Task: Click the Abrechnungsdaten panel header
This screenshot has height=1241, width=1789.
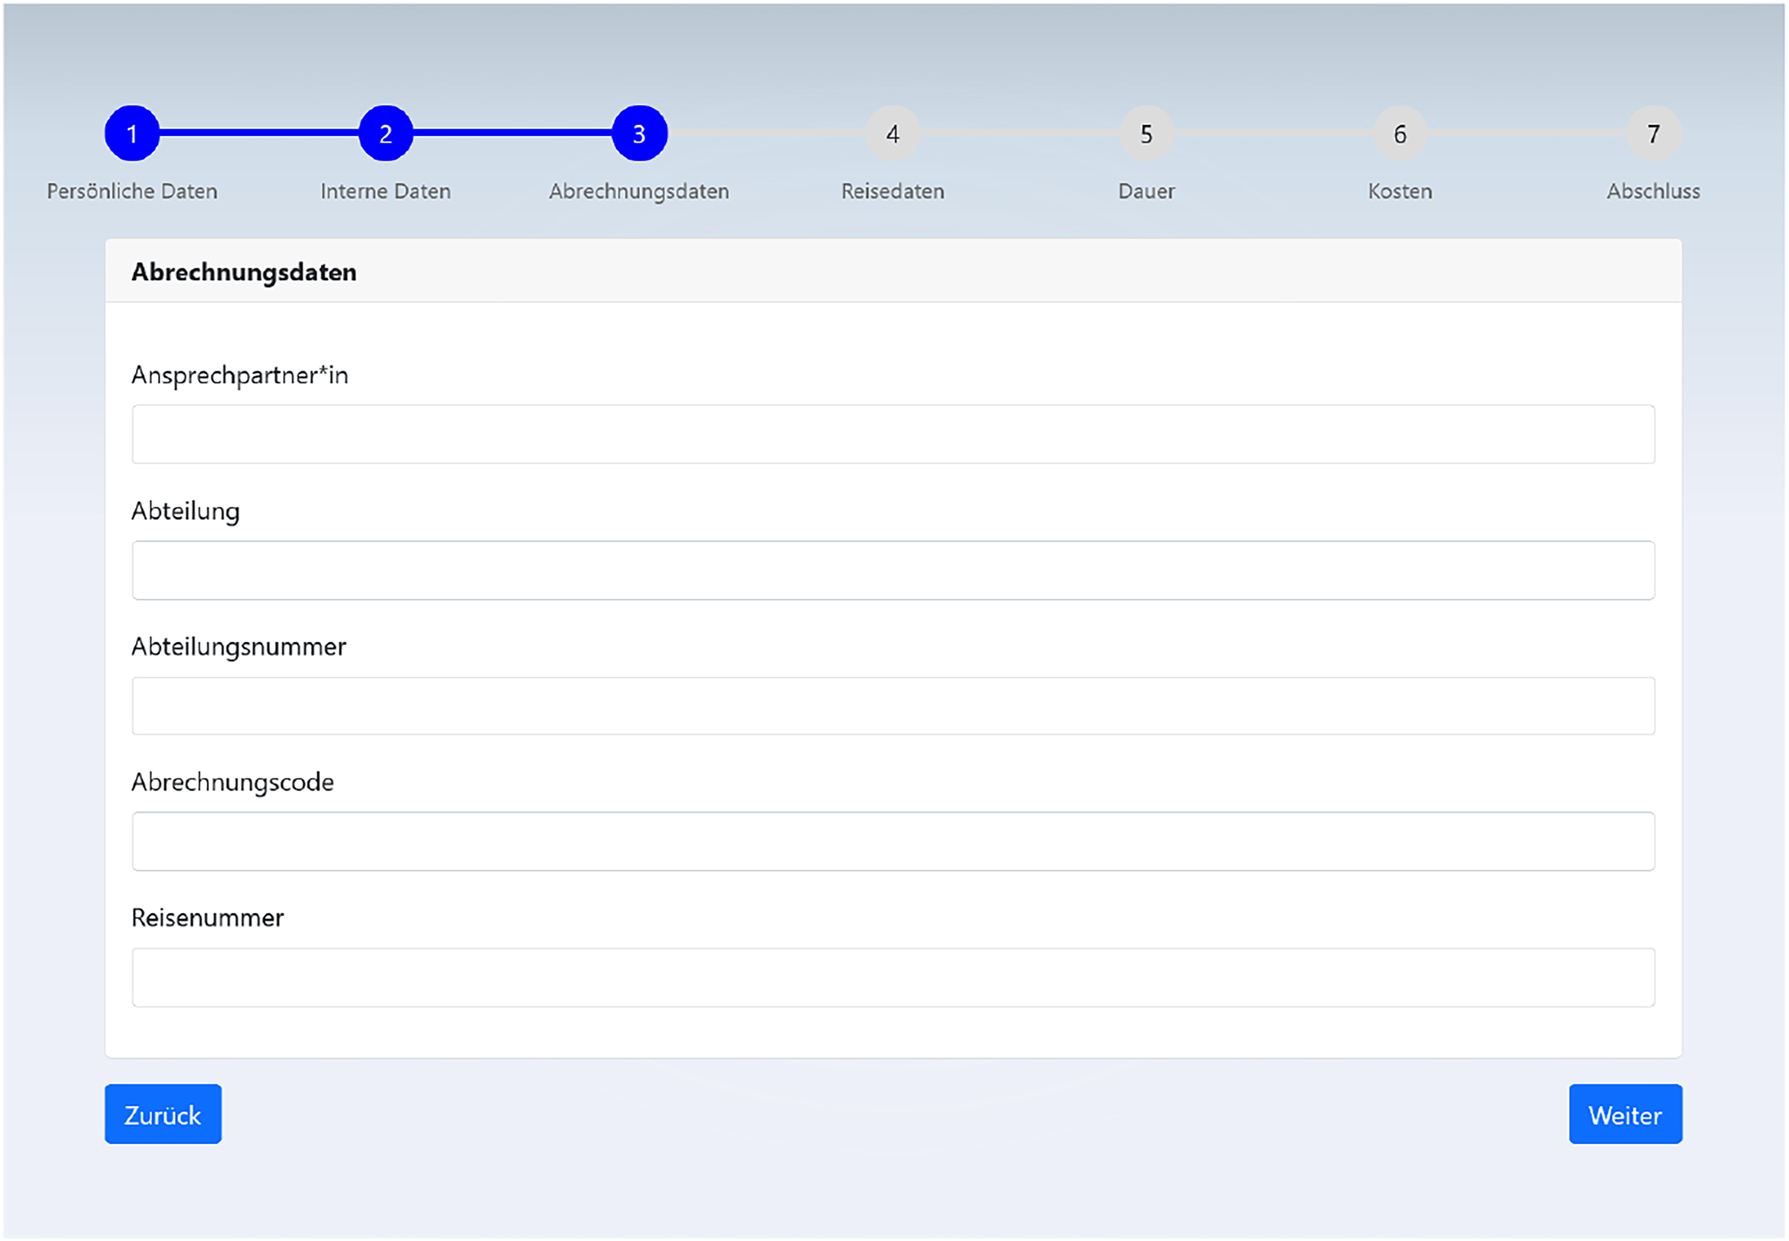Action: point(244,271)
